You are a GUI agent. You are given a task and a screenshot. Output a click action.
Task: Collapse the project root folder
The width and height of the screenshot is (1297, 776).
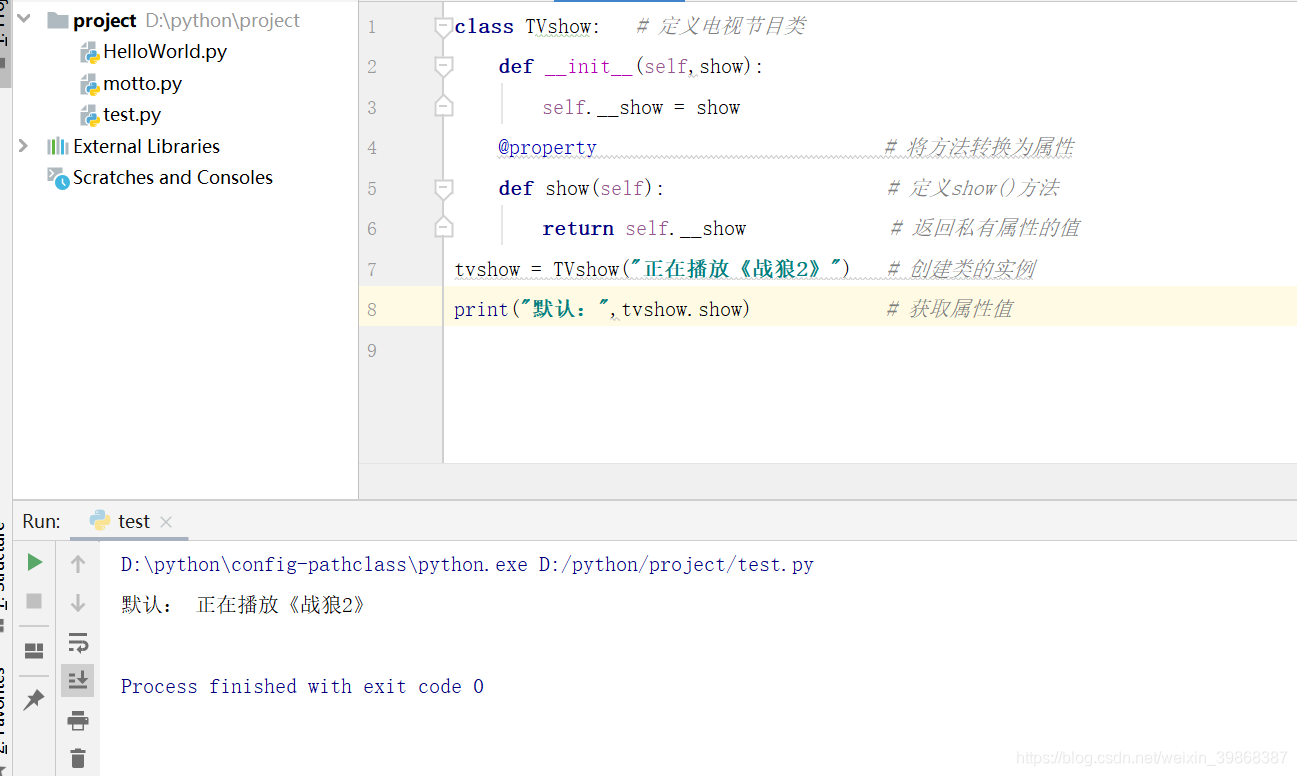pos(24,20)
